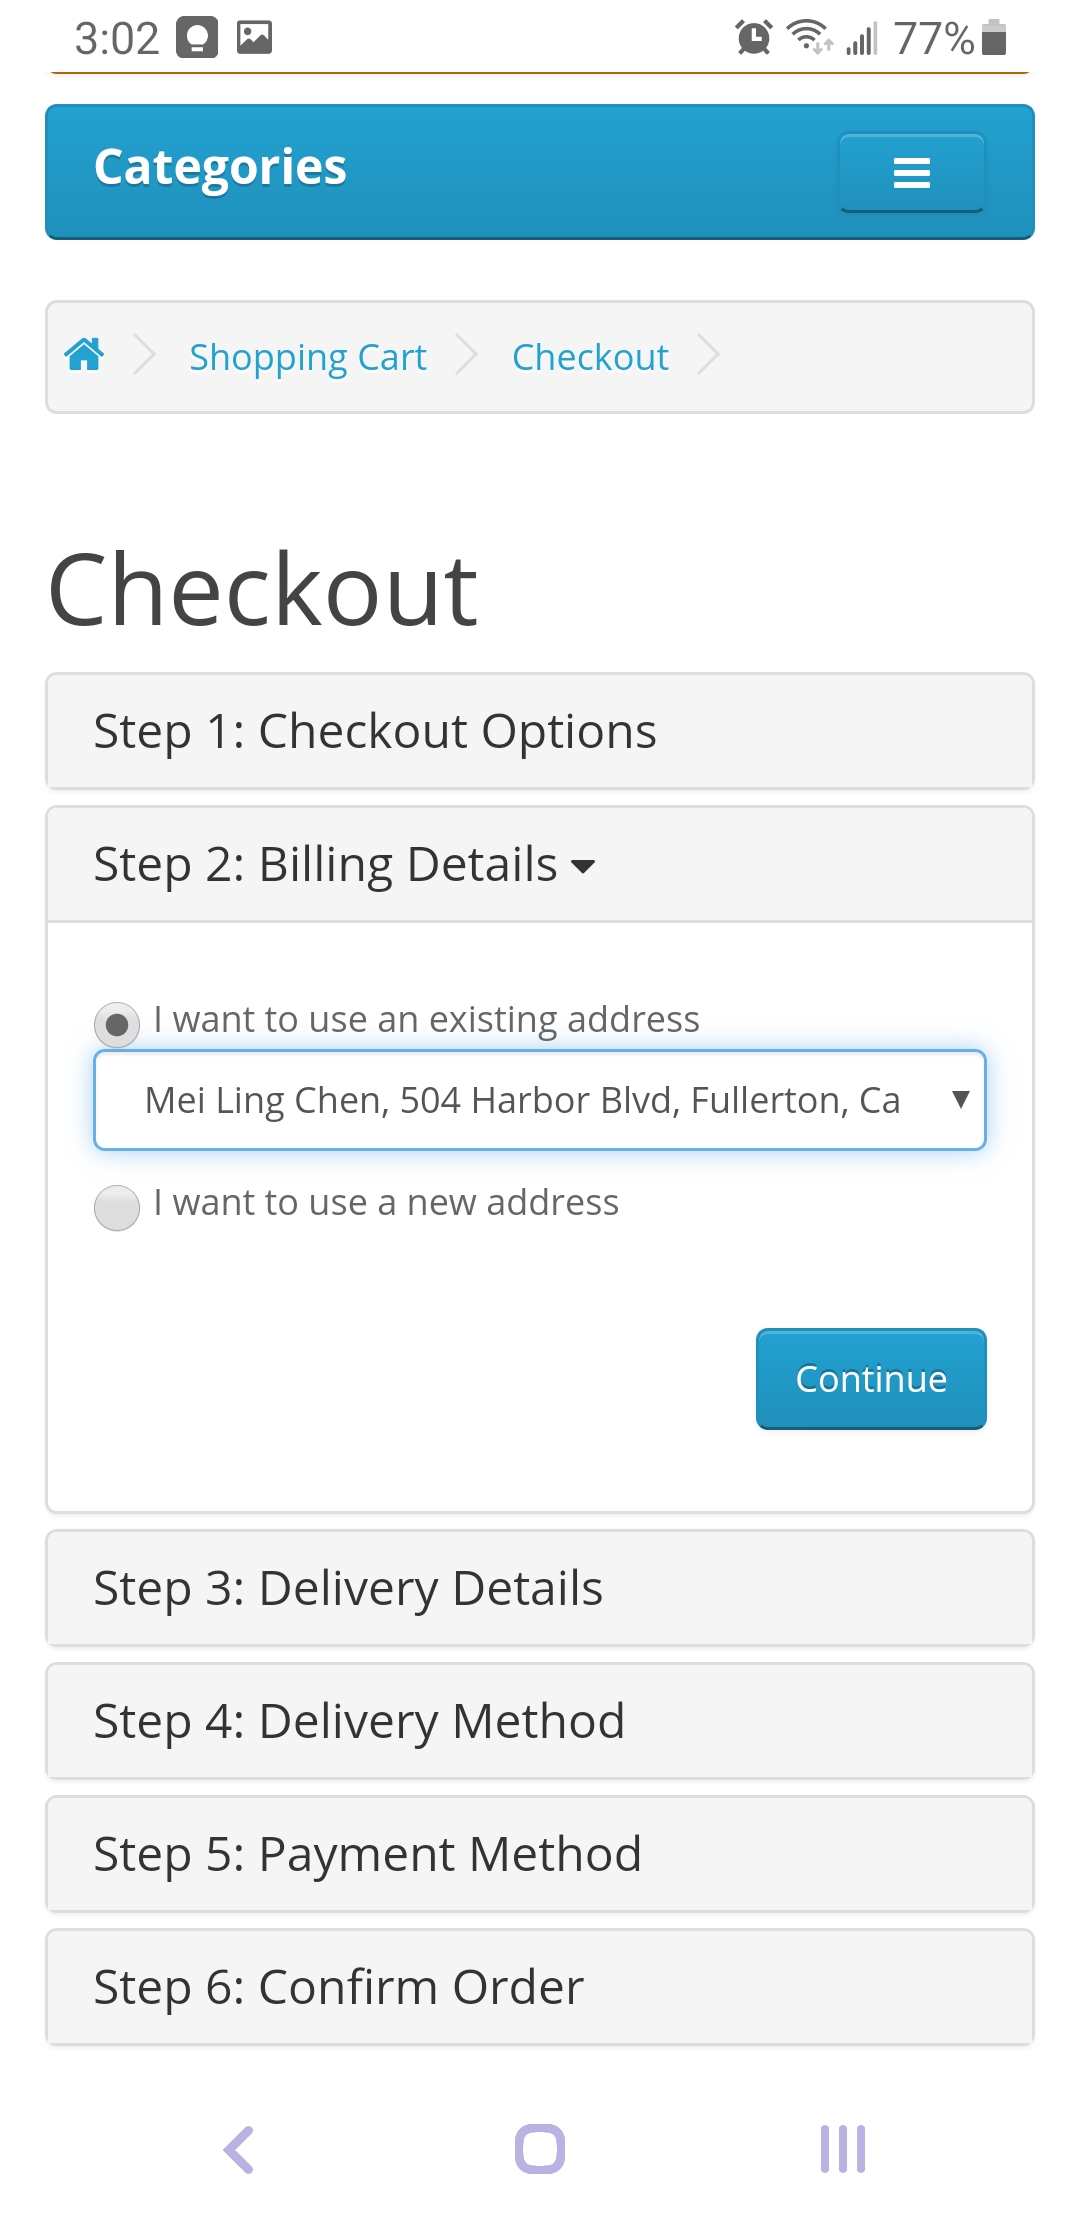Tap the image notification icon in status bar

[x=254, y=38]
